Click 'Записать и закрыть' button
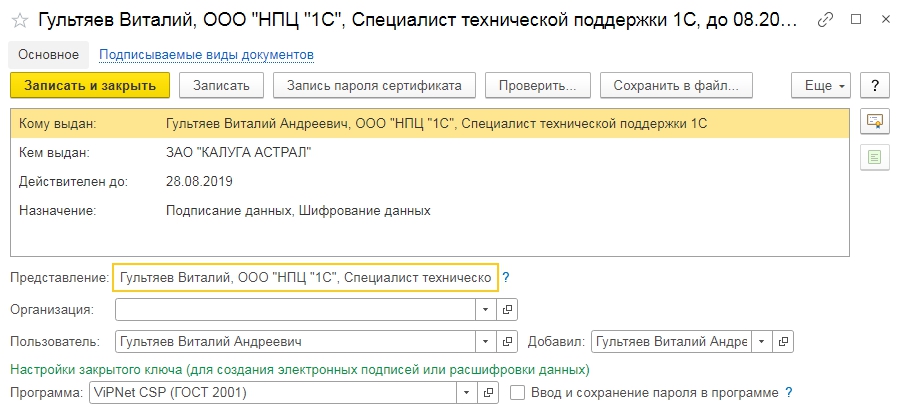The width and height of the screenshot is (910, 415). point(90,86)
